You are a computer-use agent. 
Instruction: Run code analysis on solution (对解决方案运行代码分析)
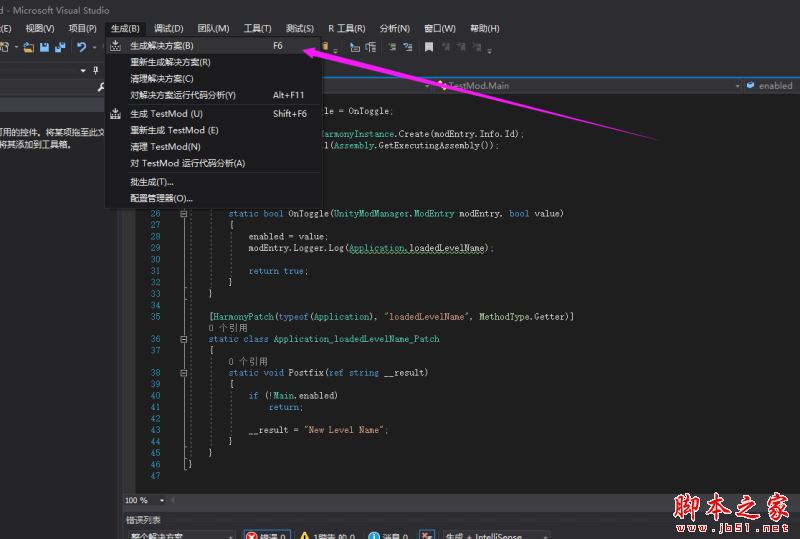[213, 95]
